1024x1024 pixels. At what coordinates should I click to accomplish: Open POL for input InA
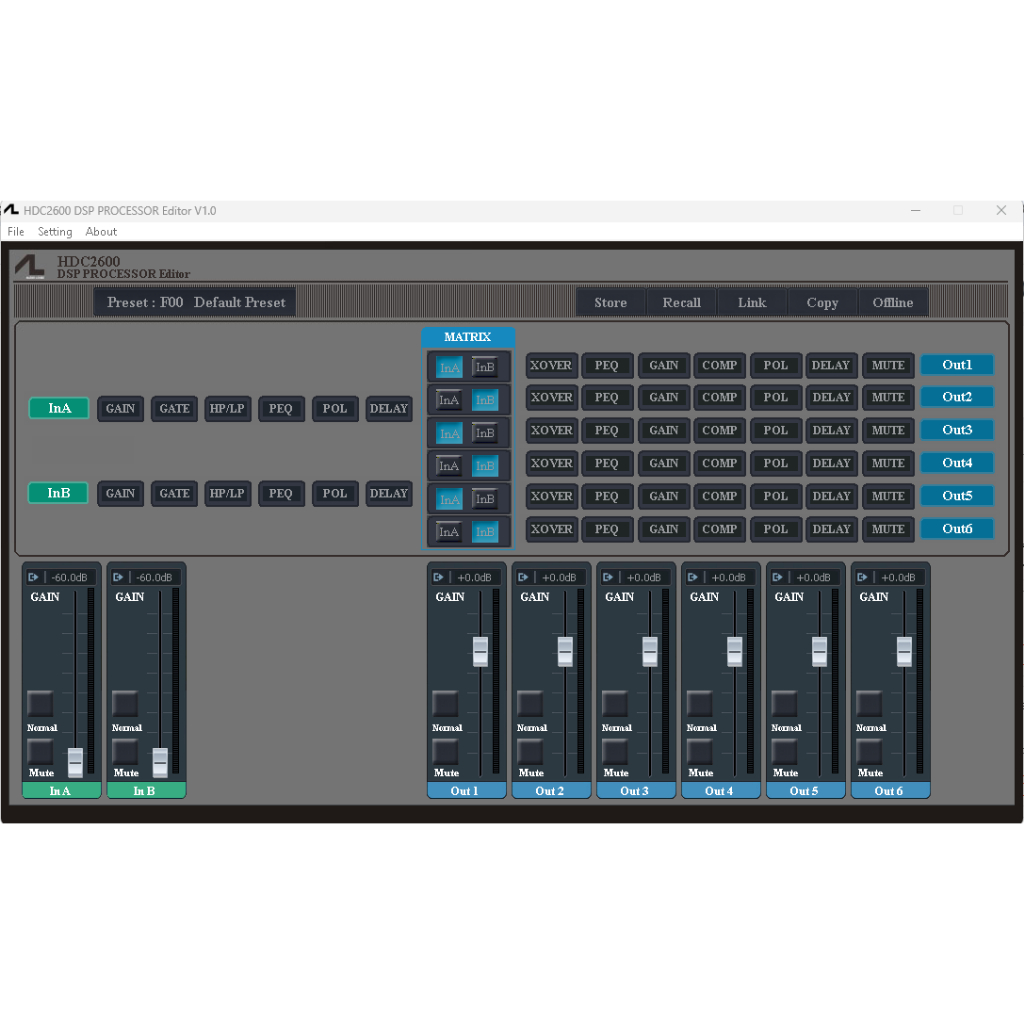click(x=334, y=409)
